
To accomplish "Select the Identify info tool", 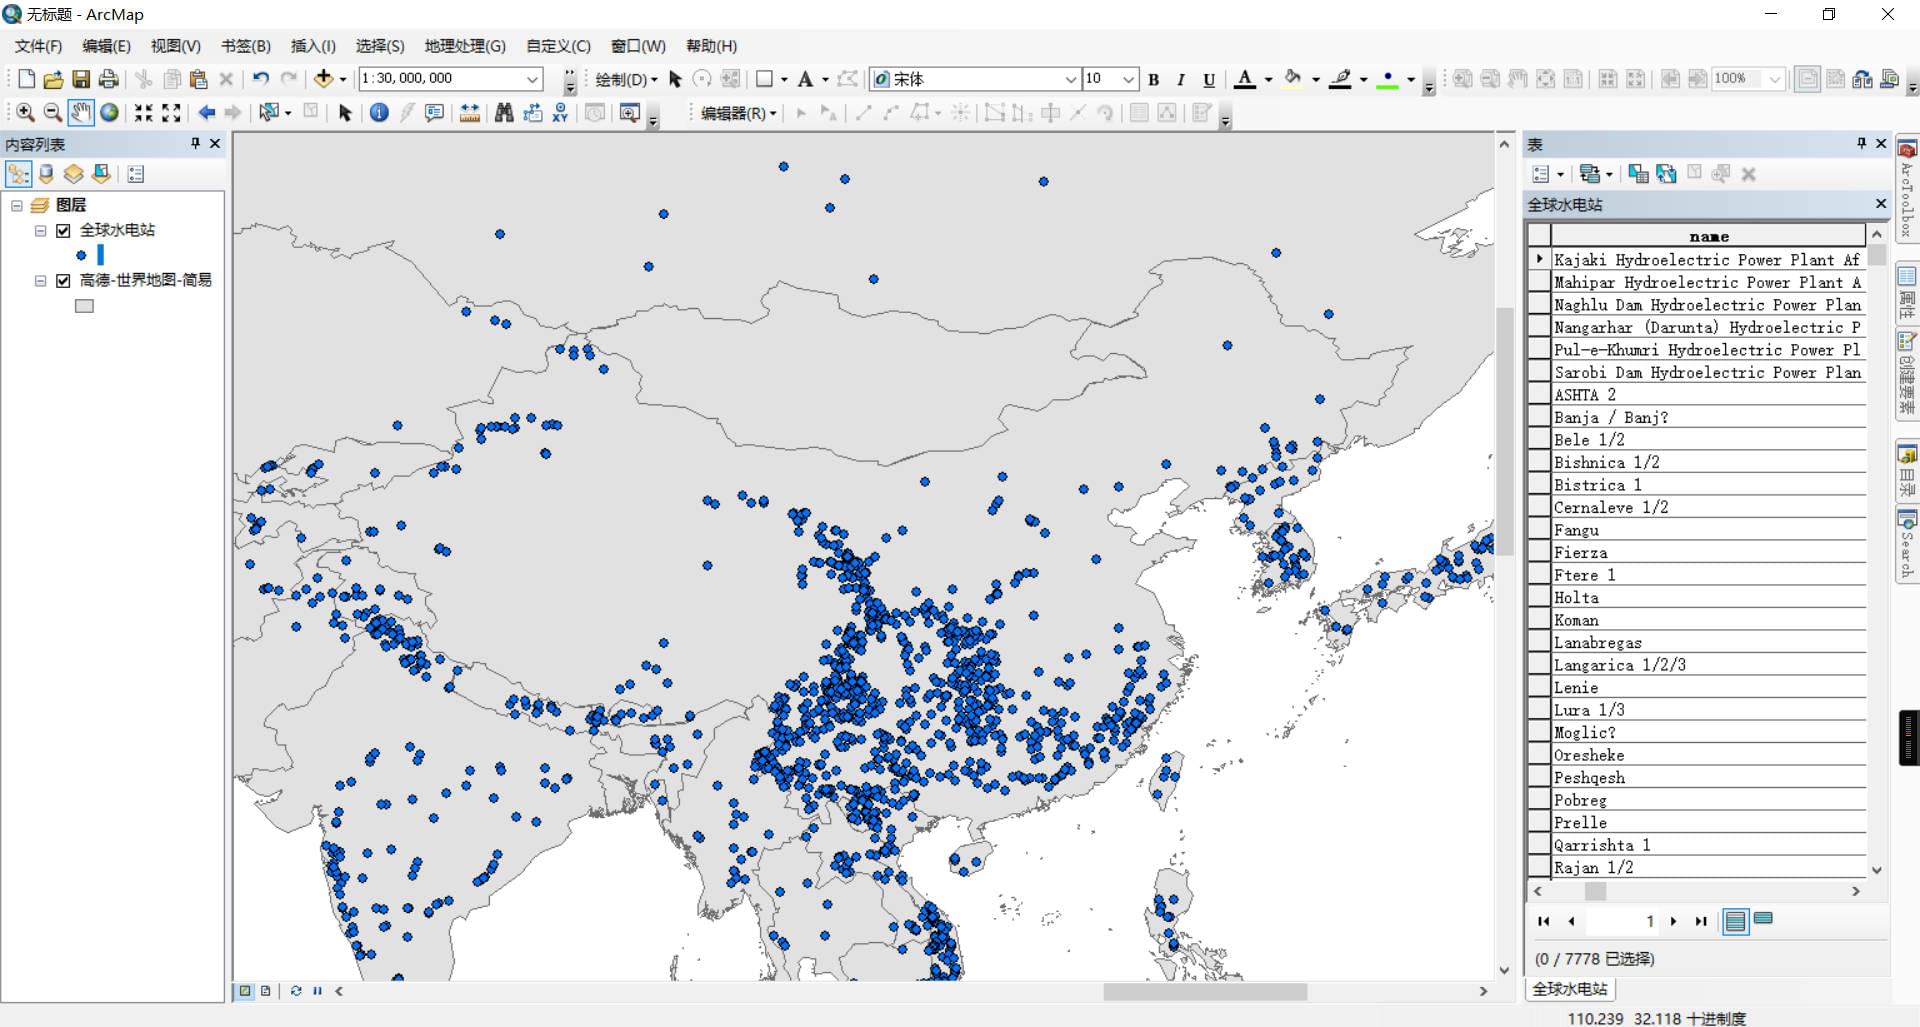I will (x=379, y=113).
